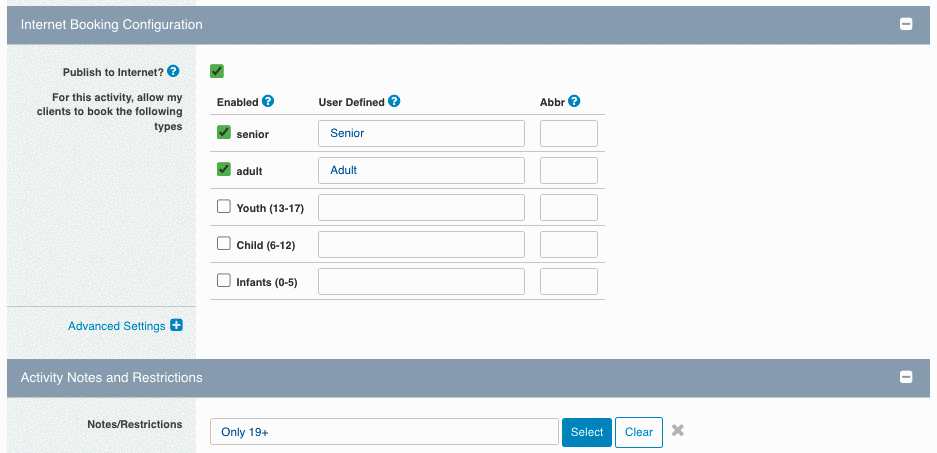This screenshot has height=453, width=937.
Task: Uncheck the adult booking type
Action: [223, 170]
